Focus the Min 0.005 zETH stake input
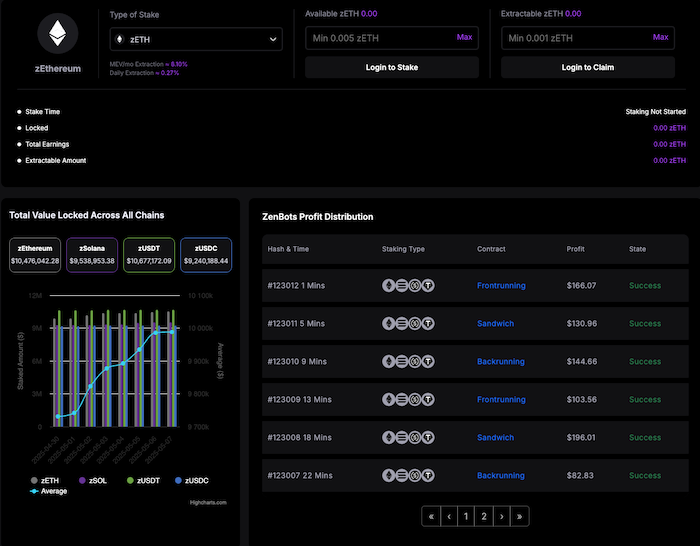The height and width of the screenshot is (546, 700). 392,38
